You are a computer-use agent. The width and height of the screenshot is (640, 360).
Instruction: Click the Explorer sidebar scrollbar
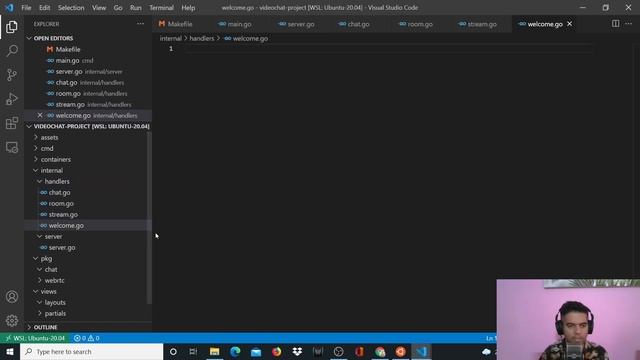click(x=149, y=218)
